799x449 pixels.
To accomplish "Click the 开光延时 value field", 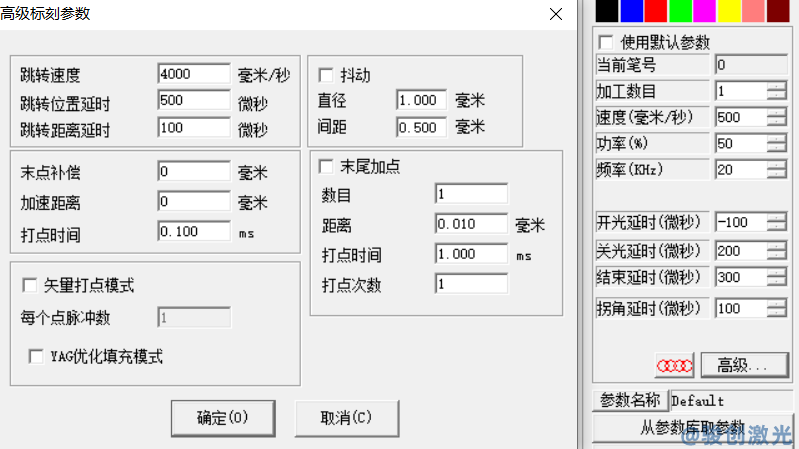I will pos(741,222).
